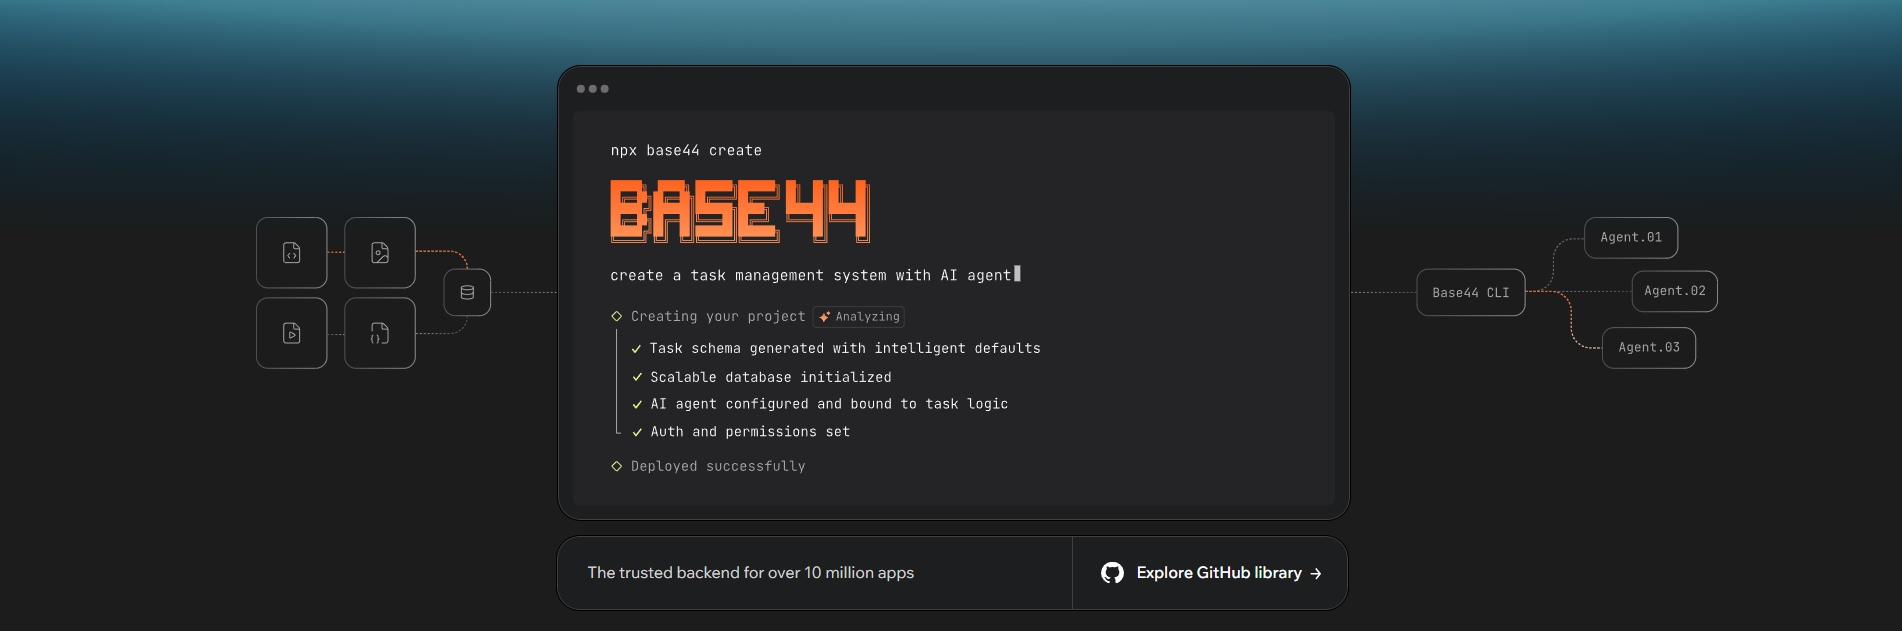
Task: Select the Agent.01 node
Action: 1631,238
